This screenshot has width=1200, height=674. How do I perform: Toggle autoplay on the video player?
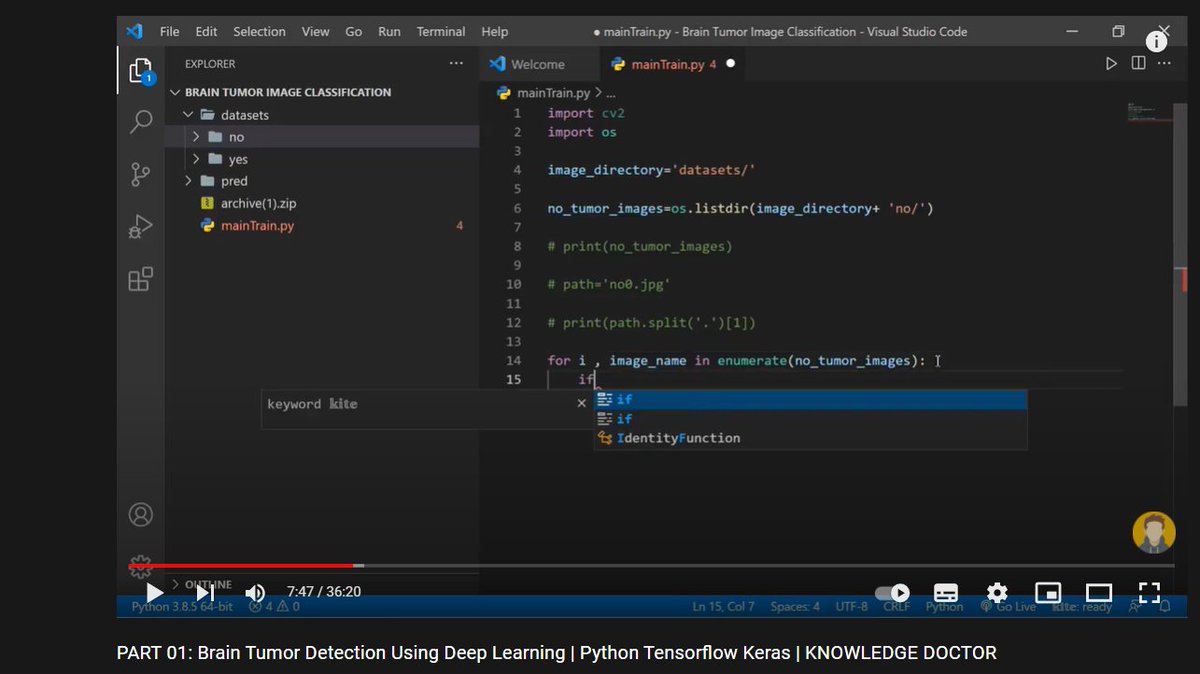891,592
